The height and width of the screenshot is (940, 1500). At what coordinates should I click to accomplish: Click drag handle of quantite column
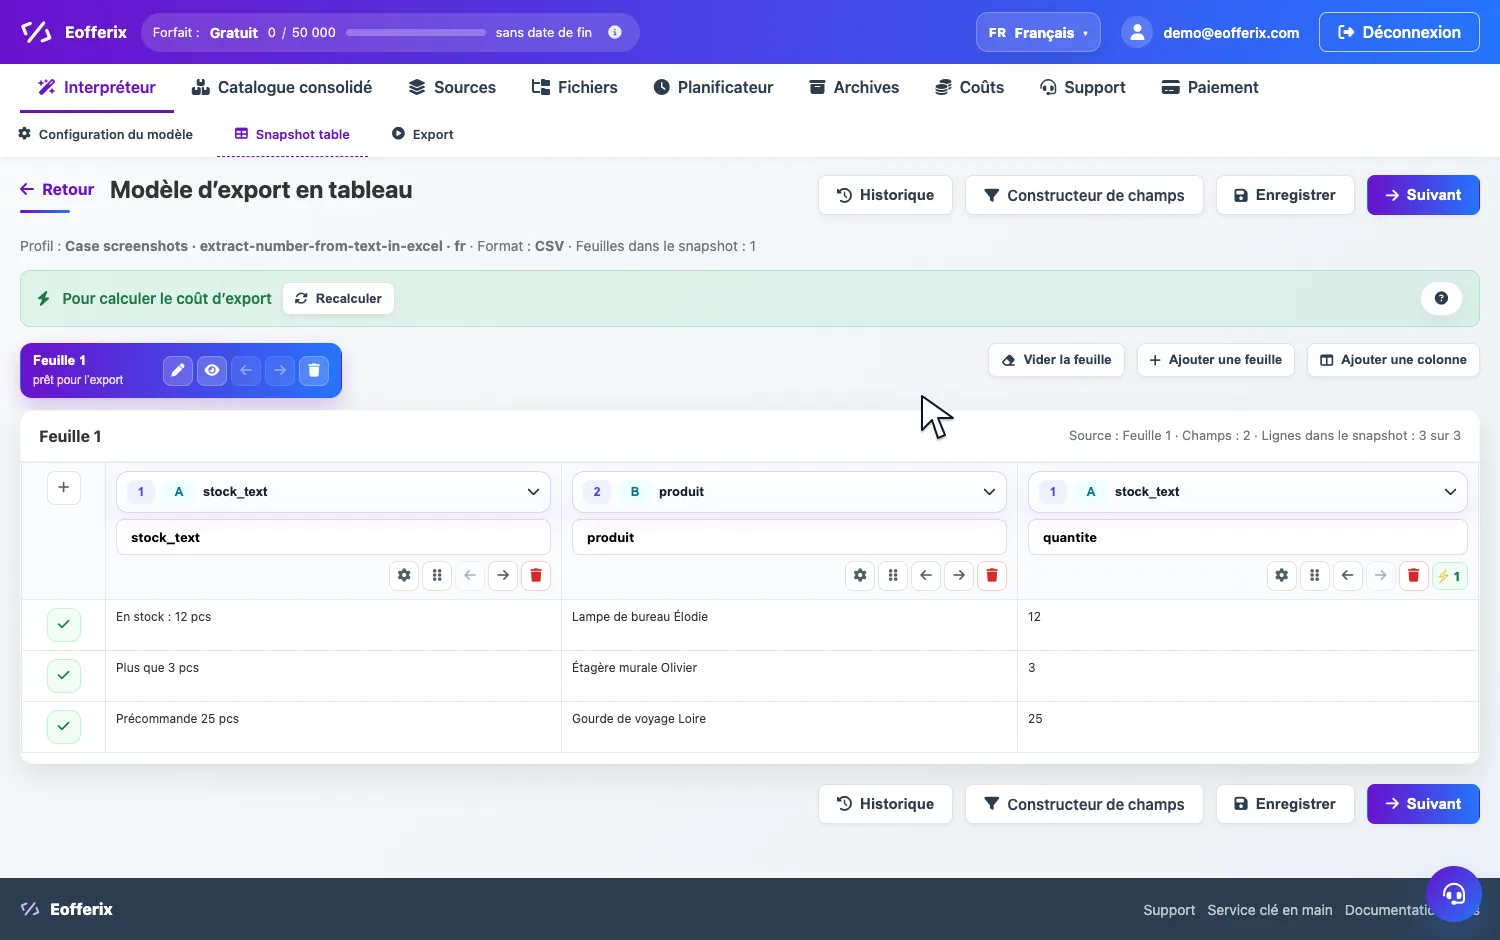[1315, 575]
